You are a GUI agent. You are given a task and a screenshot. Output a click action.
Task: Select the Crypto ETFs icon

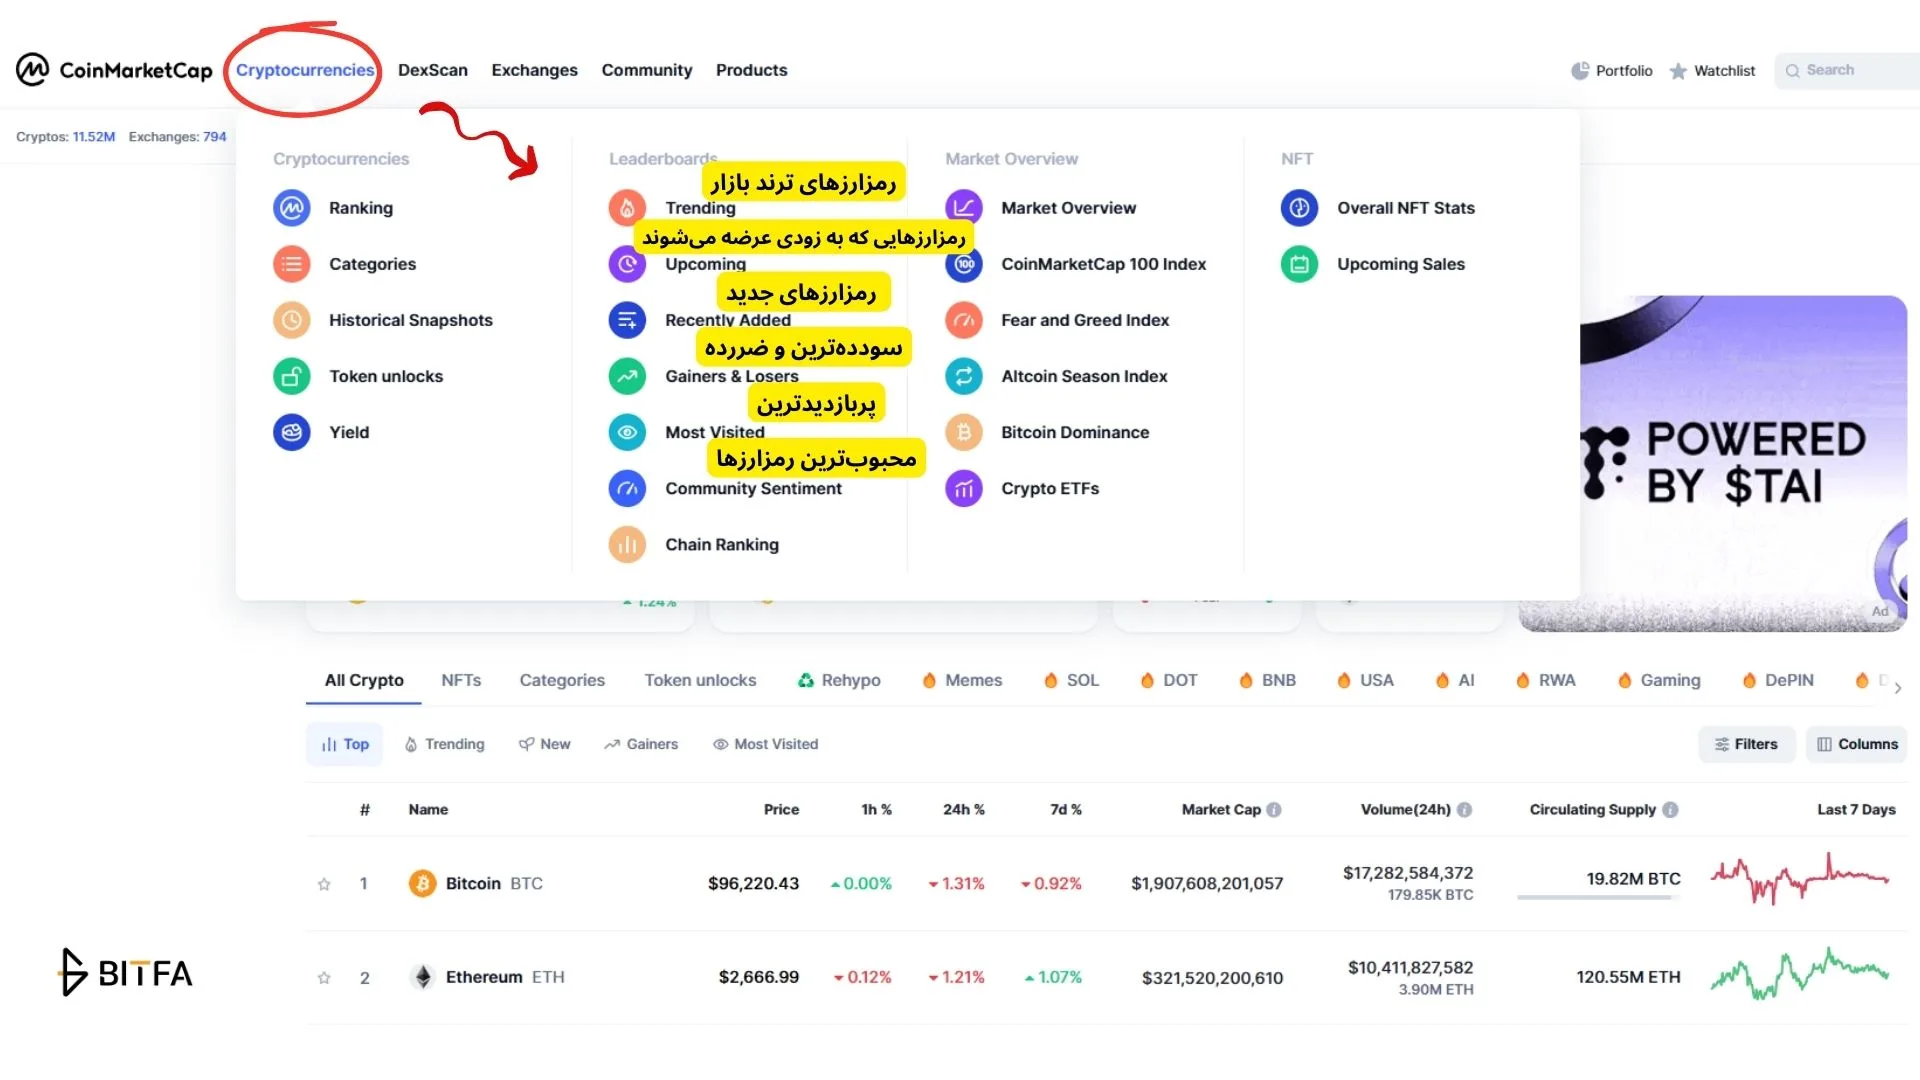(964, 488)
